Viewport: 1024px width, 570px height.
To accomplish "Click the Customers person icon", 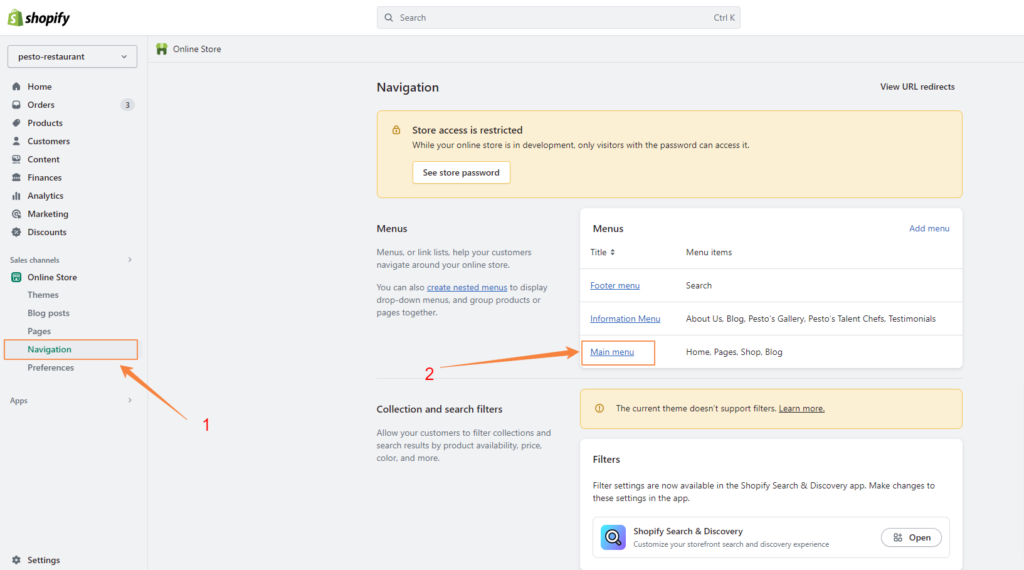I will [16, 141].
